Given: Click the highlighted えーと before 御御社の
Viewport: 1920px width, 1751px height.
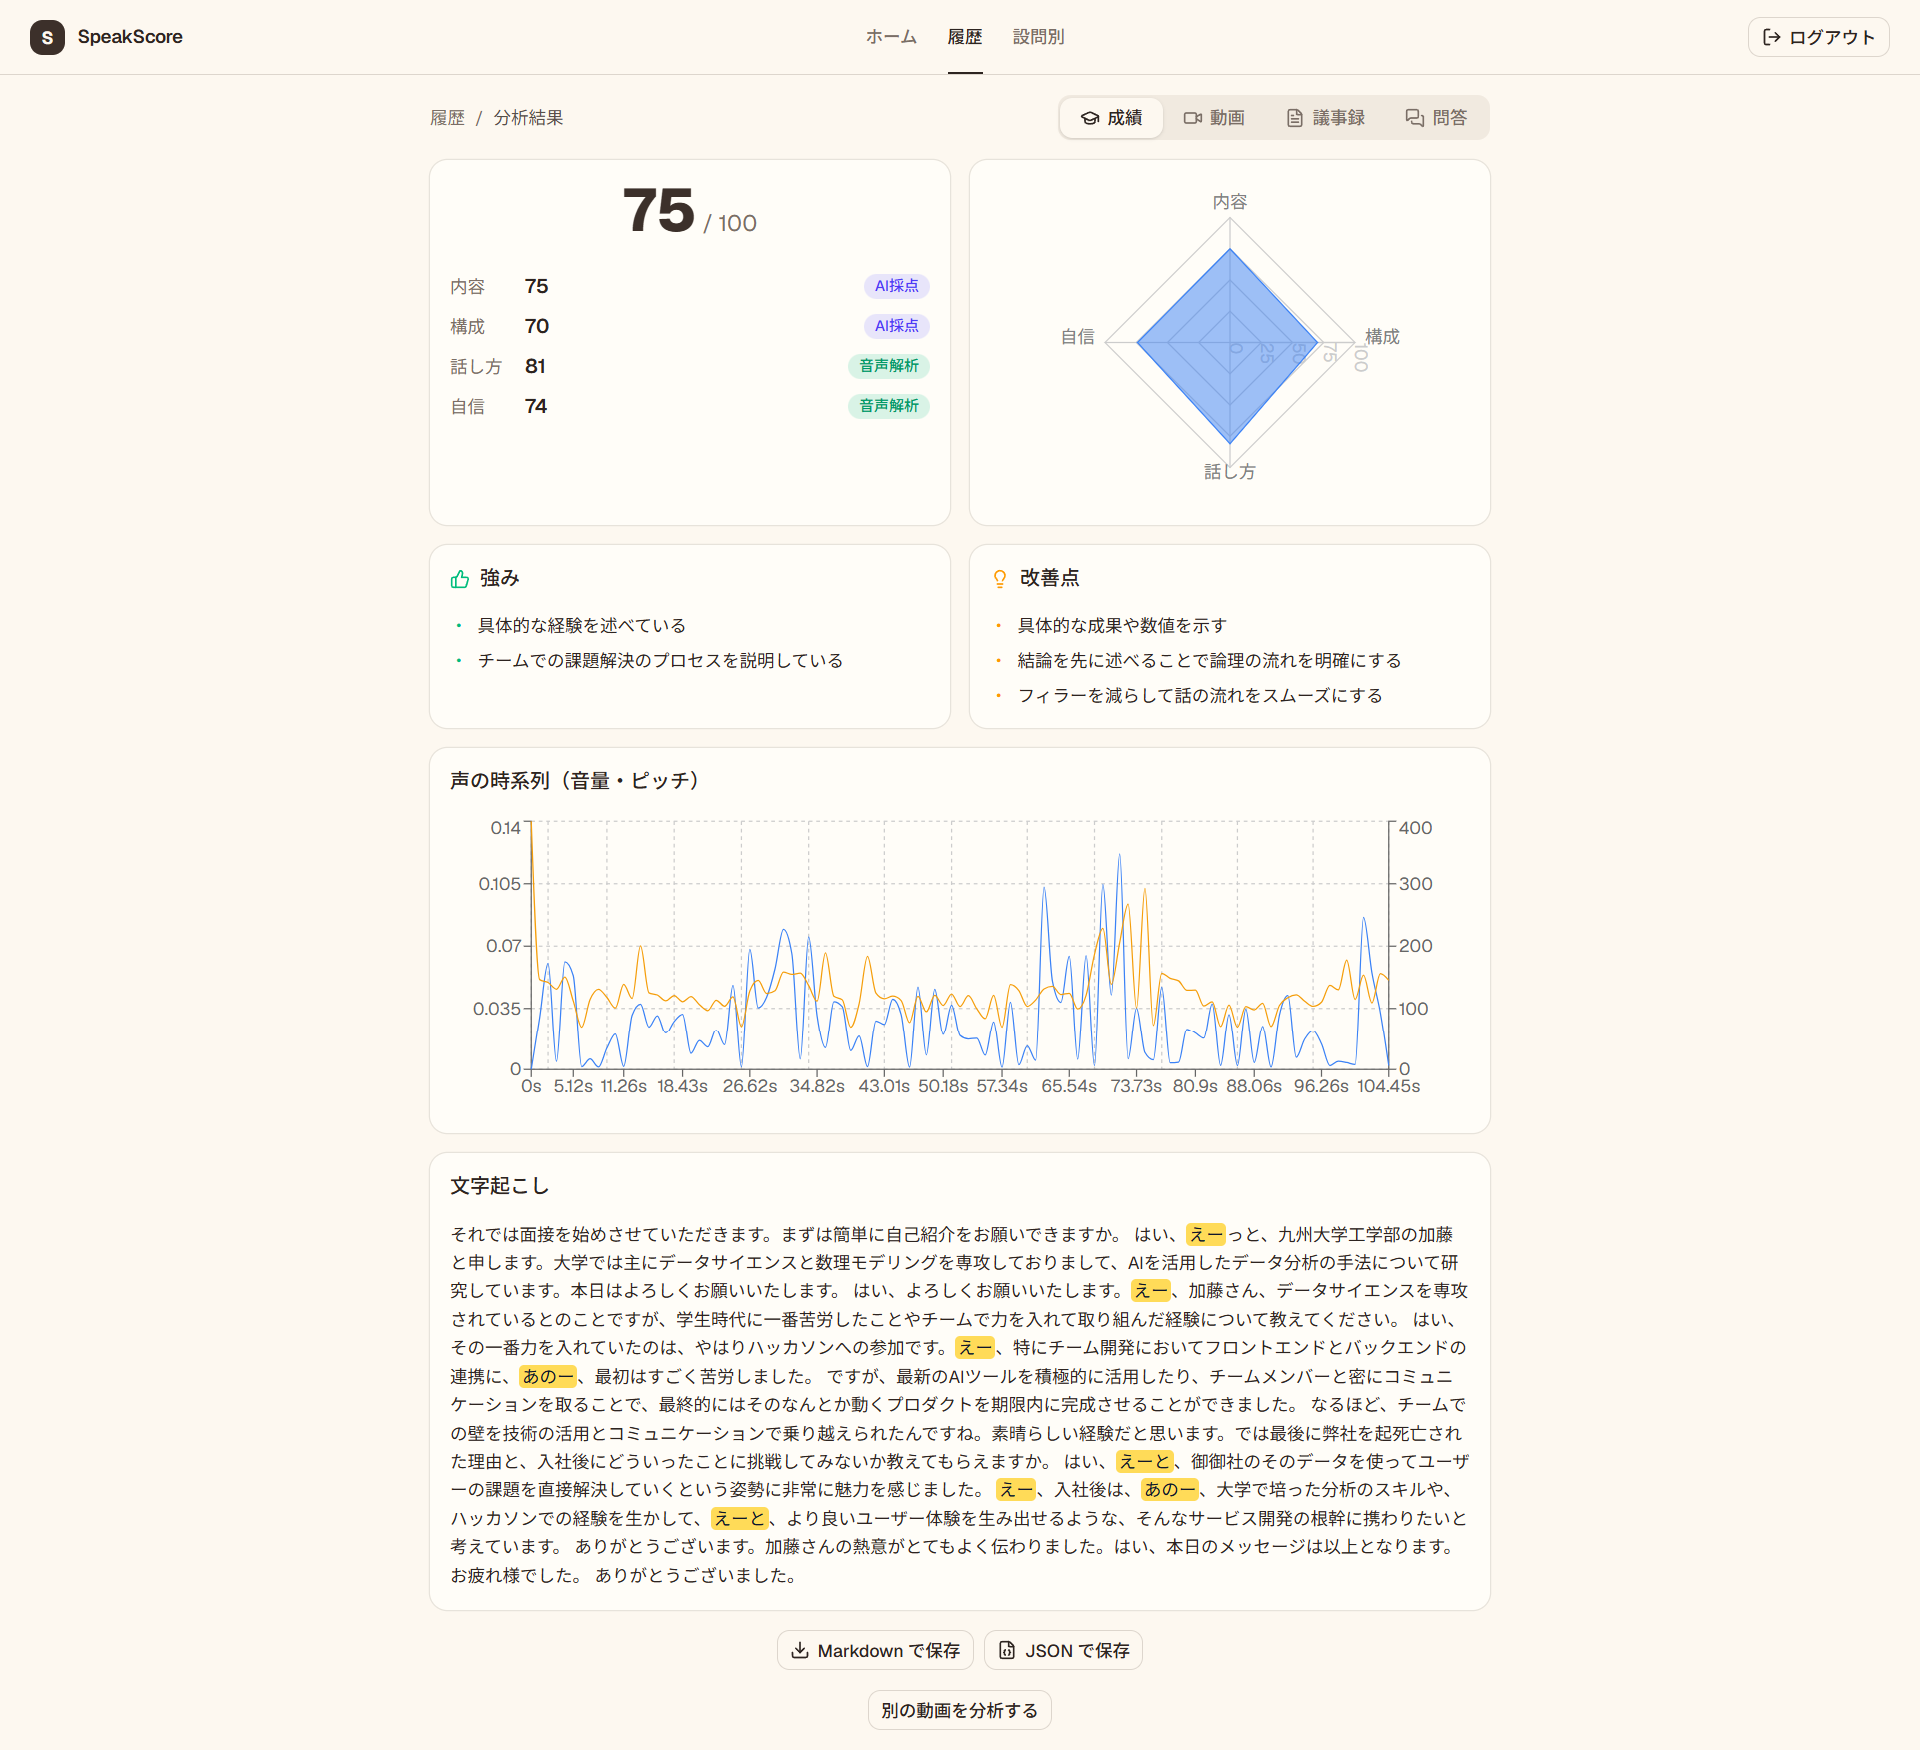Looking at the screenshot, I should click(1144, 1462).
